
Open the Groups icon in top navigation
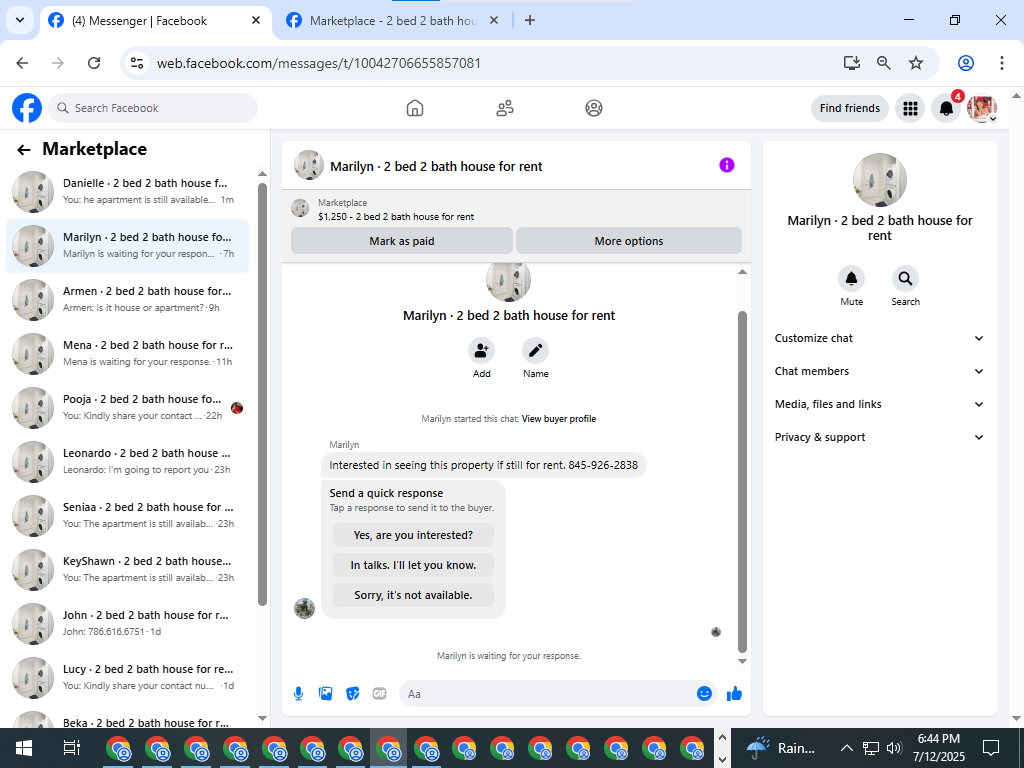pyautogui.click(x=594, y=108)
